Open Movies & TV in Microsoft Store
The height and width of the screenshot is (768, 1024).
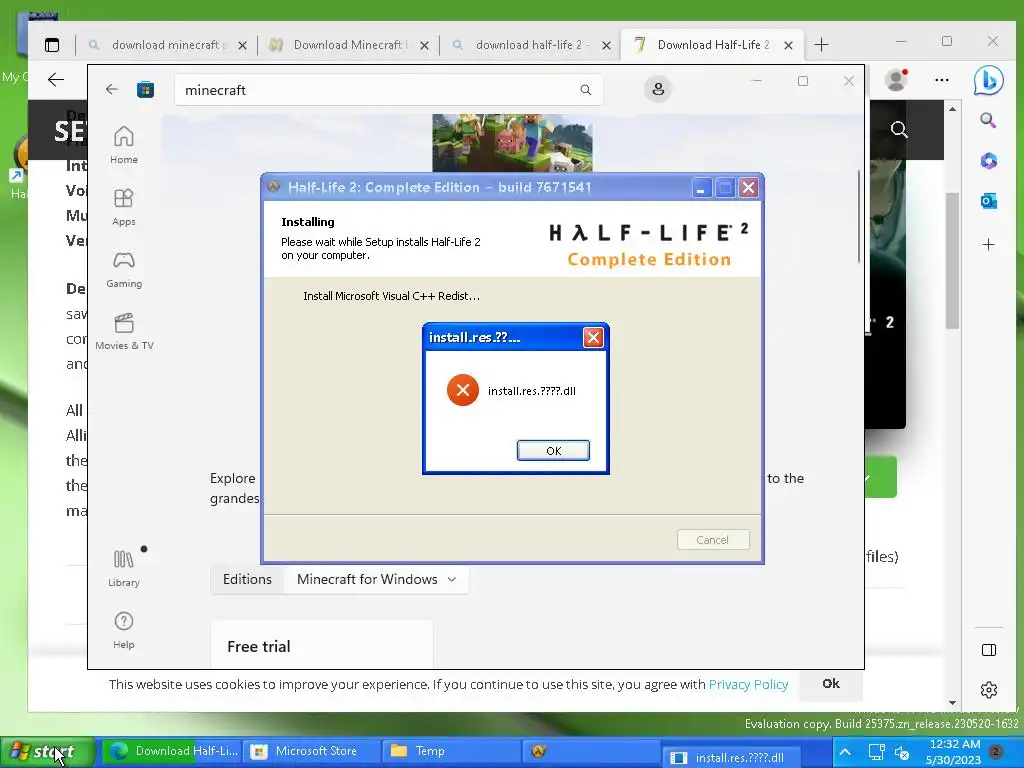pos(124,331)
